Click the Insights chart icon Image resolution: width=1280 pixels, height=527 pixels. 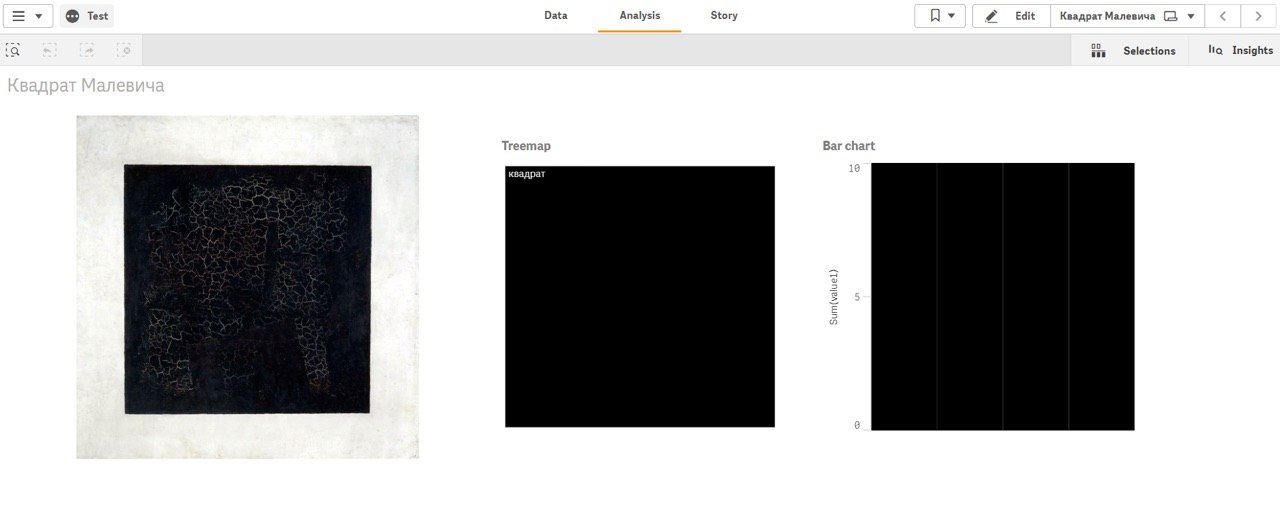[1215, 50]
